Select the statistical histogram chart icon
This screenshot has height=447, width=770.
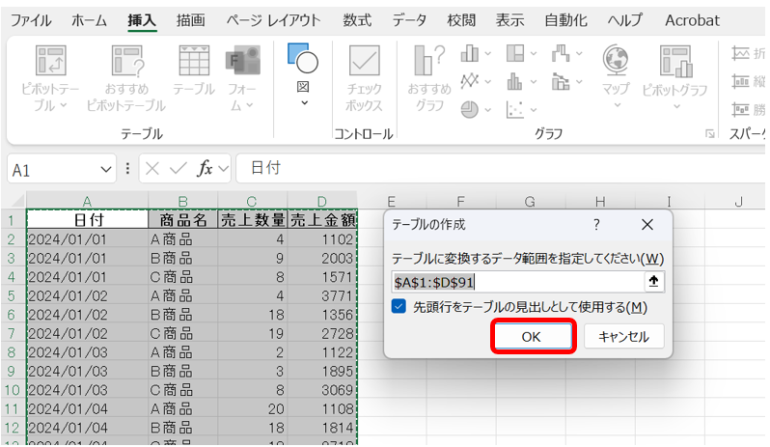point(515,81)
